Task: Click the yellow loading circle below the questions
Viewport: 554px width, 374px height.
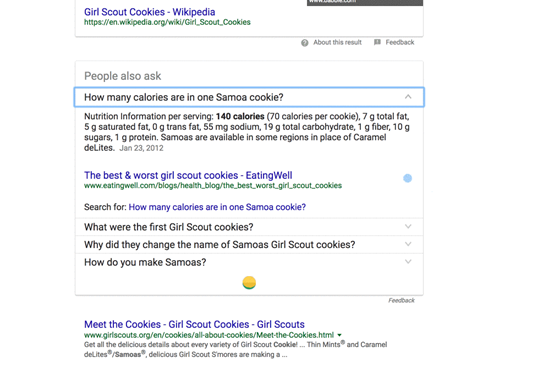Action: click(249, 283)
